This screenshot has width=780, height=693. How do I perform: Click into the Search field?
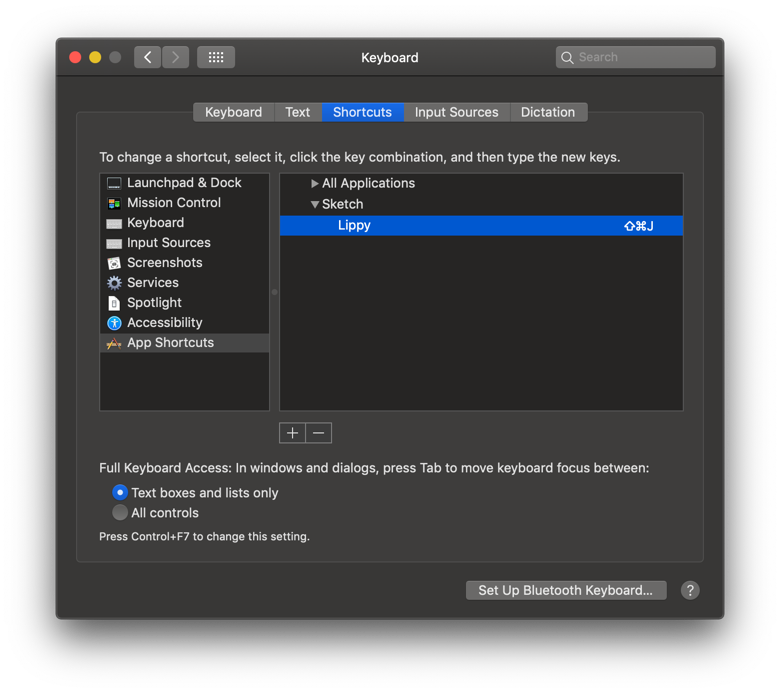pos(635,57)
